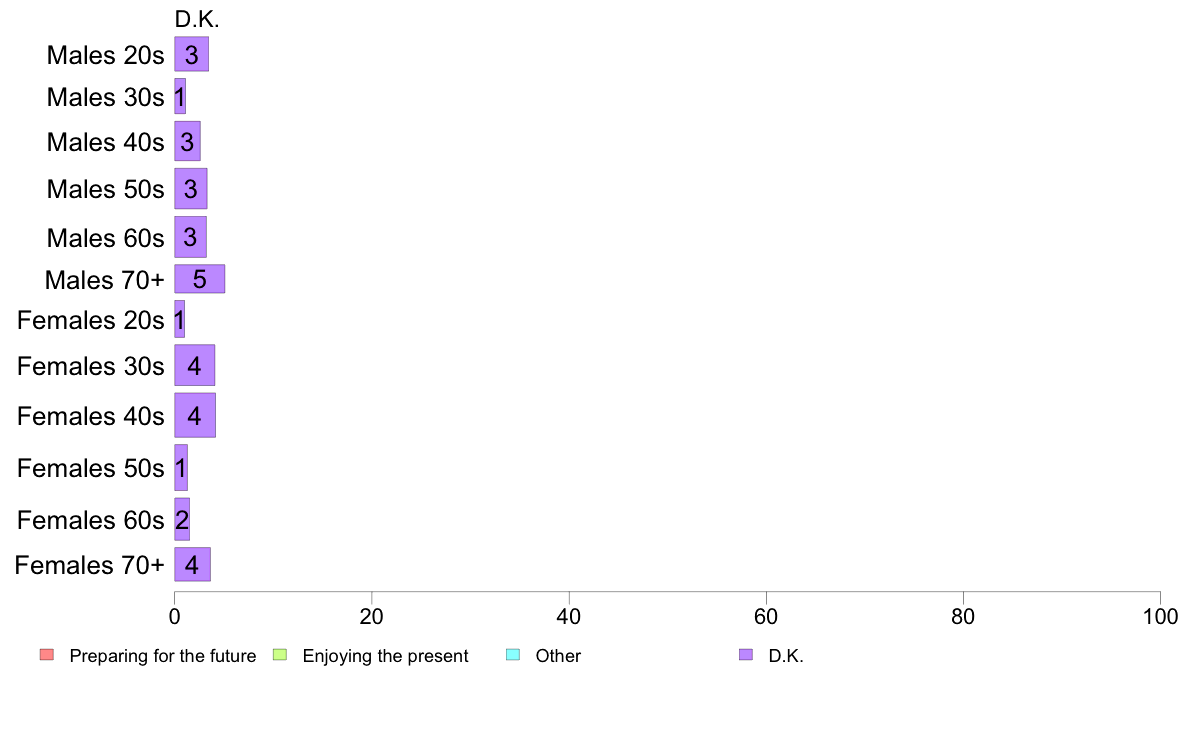Image resolution: width=1188 pixels, height=736 pixels.
Task: Click the Females 30s row label
Action: pyautogui.click(x=91, y=366)
